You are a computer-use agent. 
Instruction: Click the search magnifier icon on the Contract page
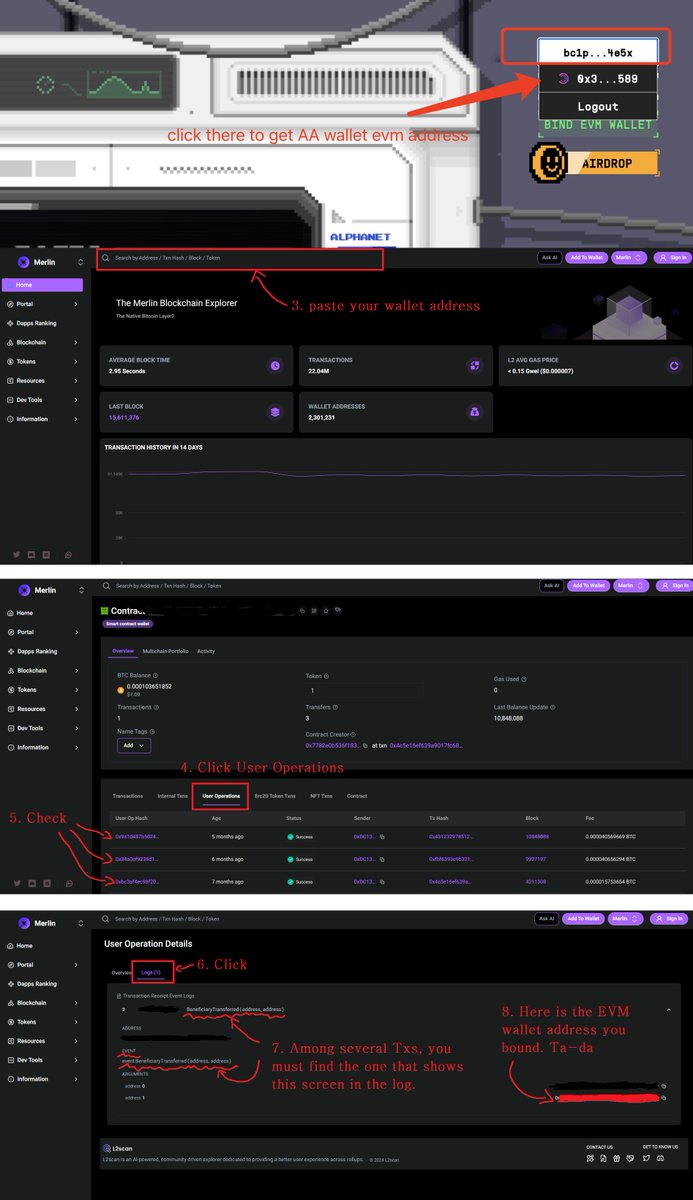pyautogui.click(x=107, y=585)
